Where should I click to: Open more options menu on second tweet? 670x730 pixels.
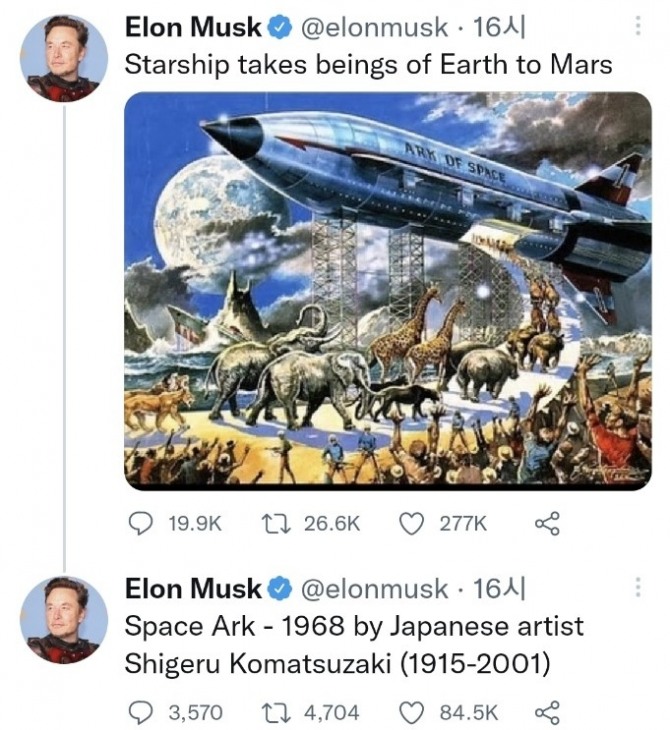[x=638, y=588]
